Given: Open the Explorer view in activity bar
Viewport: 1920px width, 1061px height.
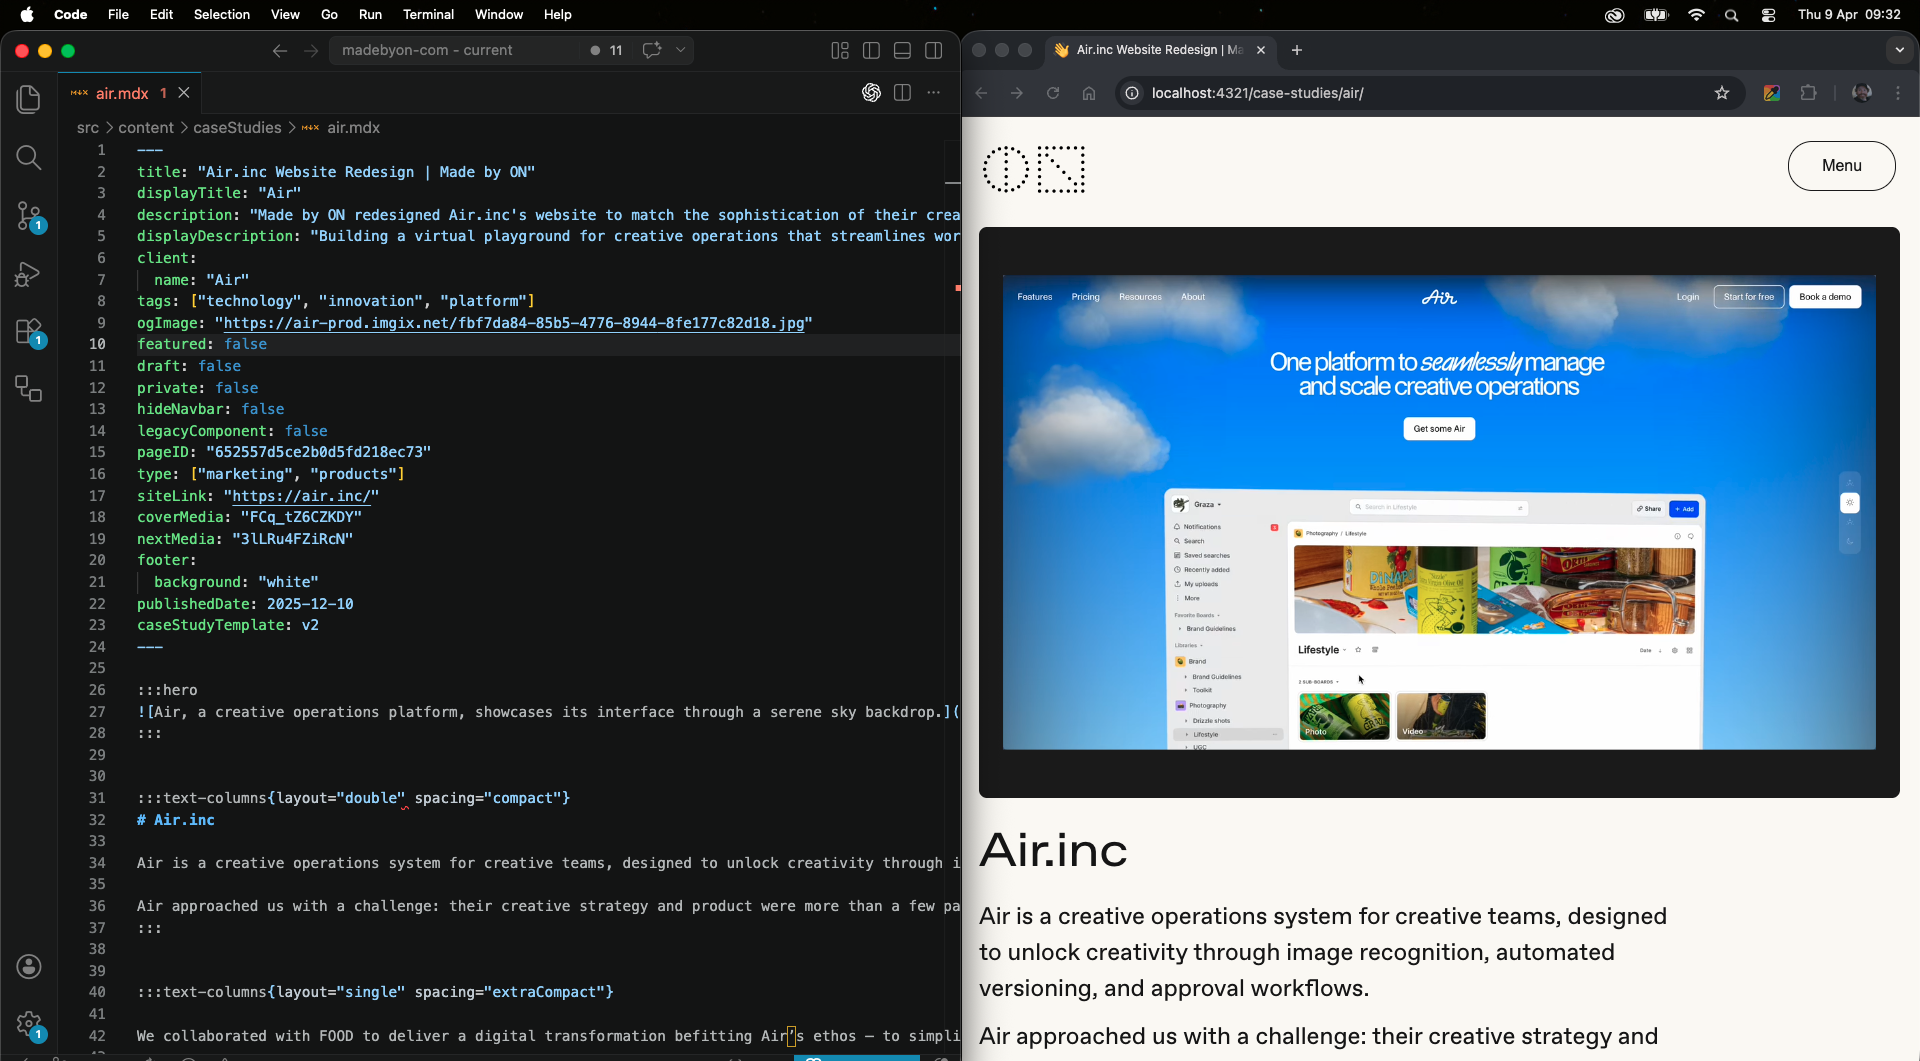Looking at the screenshot, I should click(29, 99).
